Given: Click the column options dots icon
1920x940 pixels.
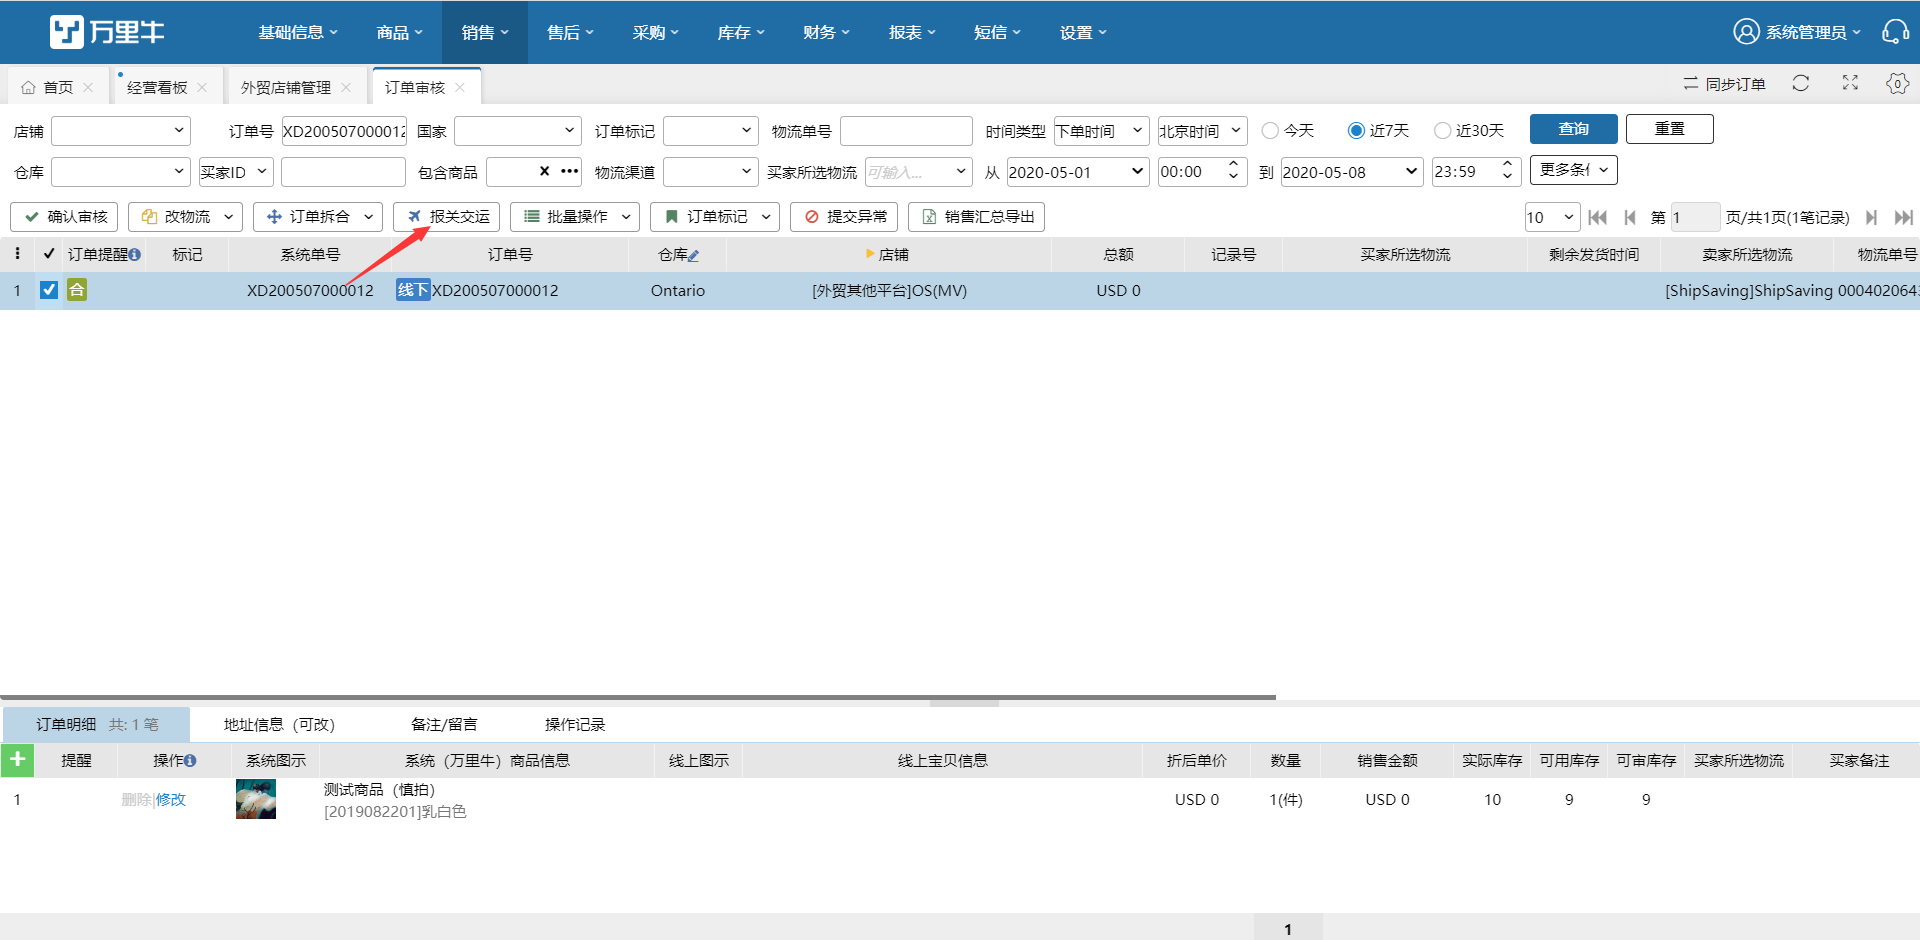Looking at the screenshot, I should pos(17,254).
